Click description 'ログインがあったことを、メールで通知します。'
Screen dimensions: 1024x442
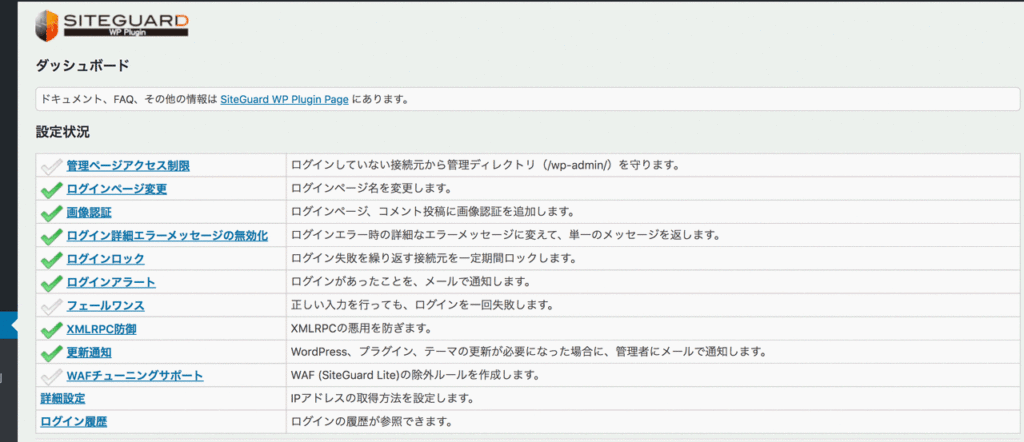[x=409, y=282]
